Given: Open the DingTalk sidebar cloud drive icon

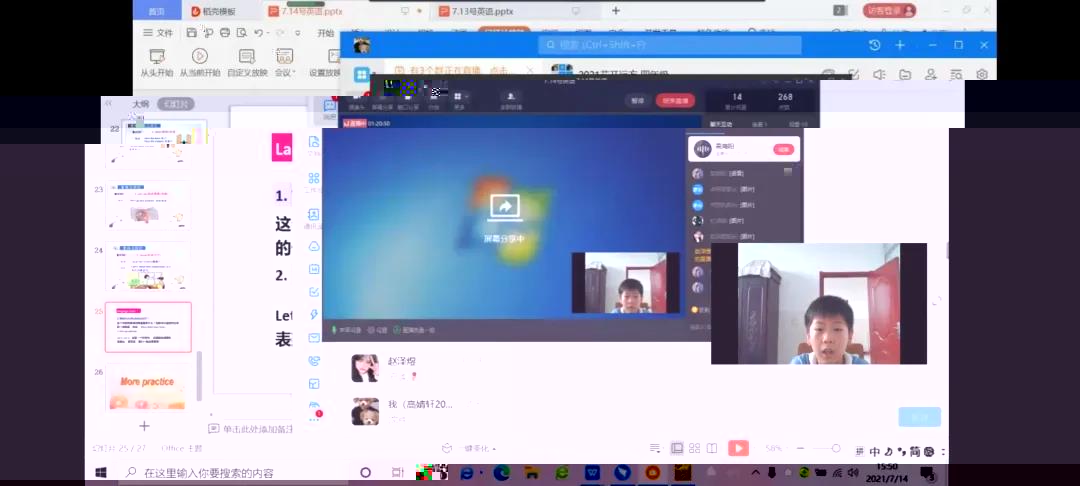Looking at the screenshot, I should tap(314, 246).
